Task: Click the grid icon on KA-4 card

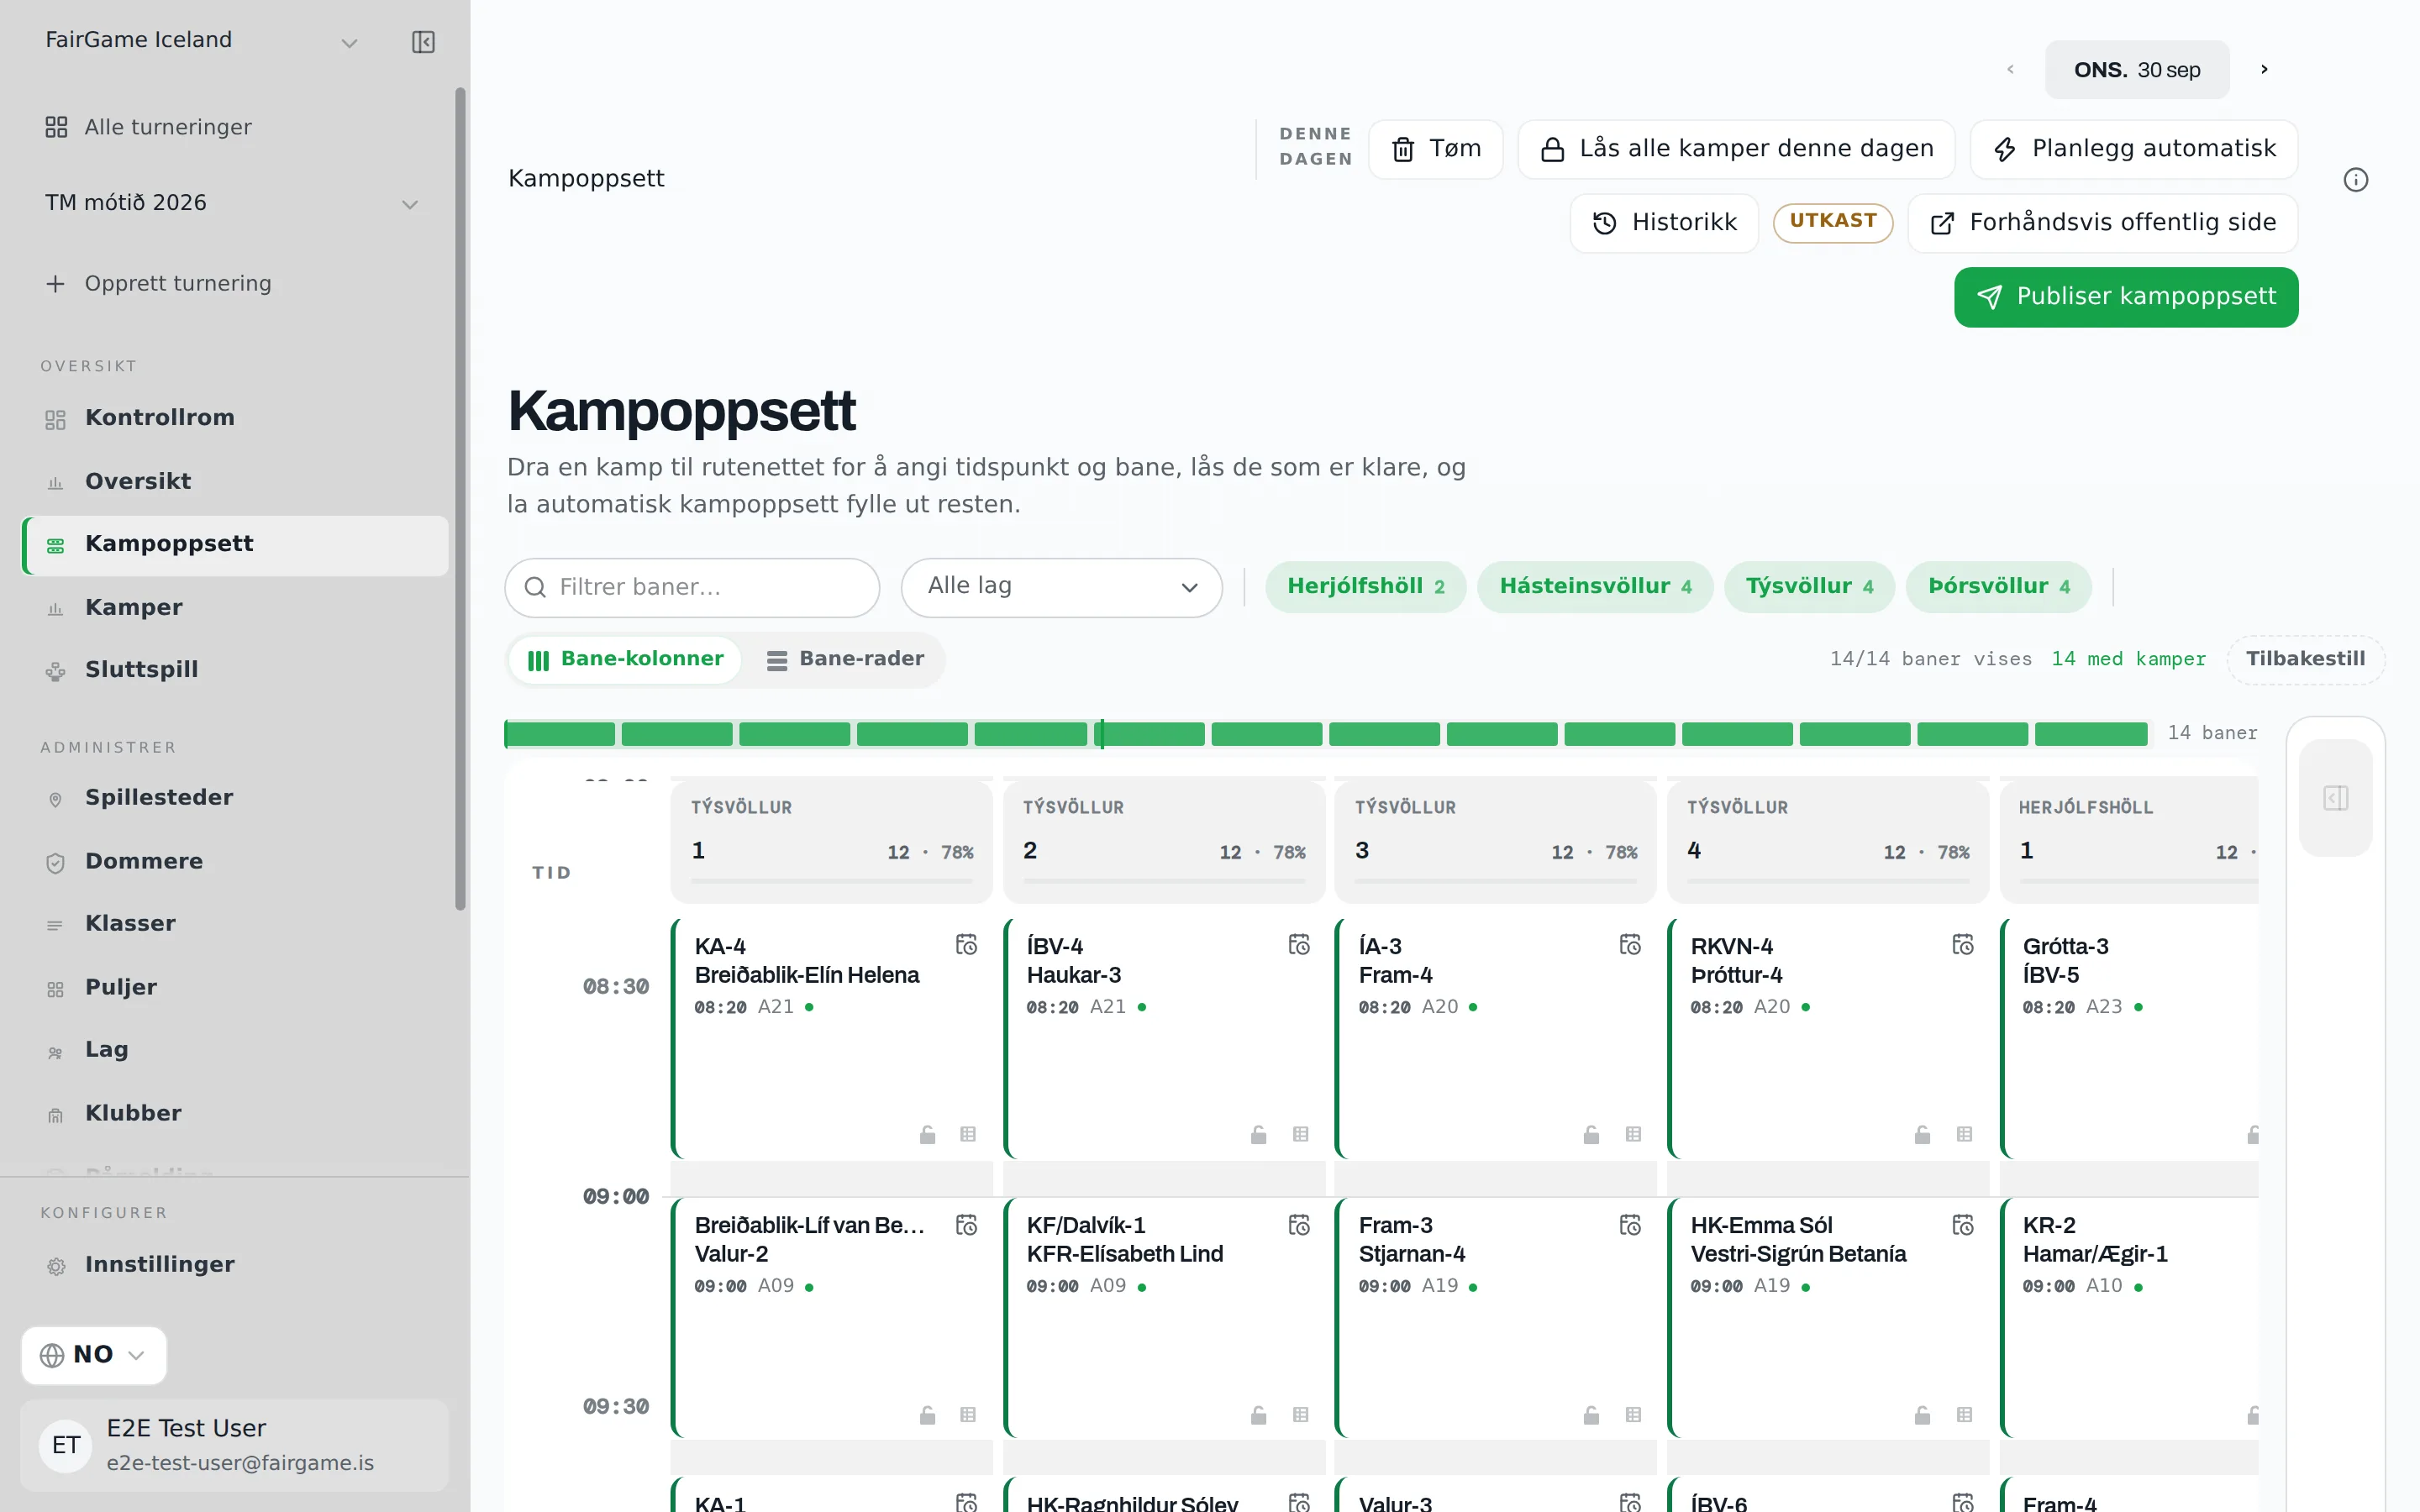Action: (x=967, y=1134)
